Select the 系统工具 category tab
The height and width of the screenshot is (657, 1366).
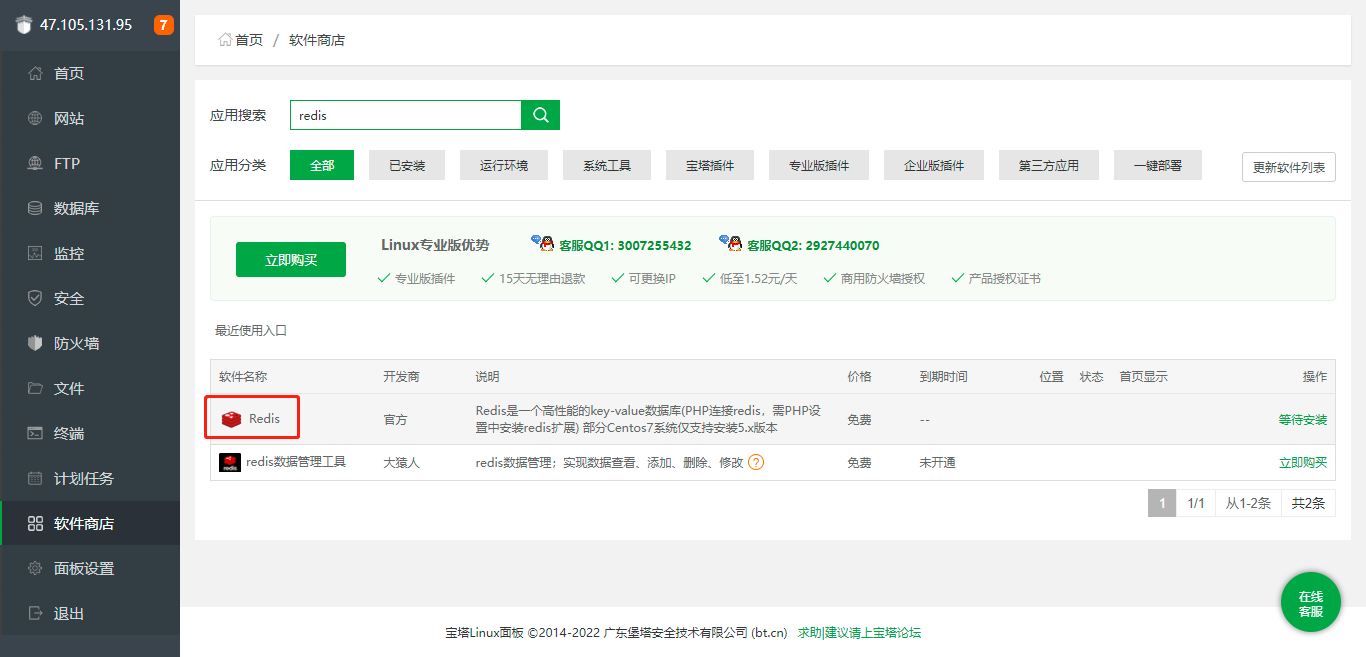click(x=607, y=165)
